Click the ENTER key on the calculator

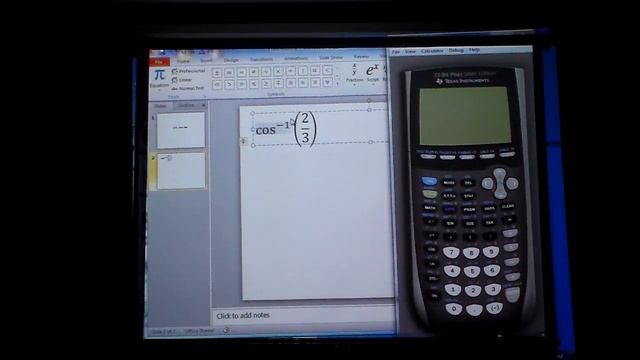[x=513, y=294]
